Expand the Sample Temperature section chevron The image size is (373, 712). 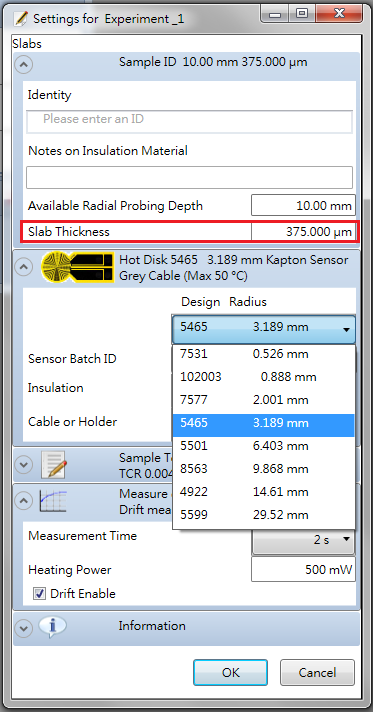tap(23, 465)
